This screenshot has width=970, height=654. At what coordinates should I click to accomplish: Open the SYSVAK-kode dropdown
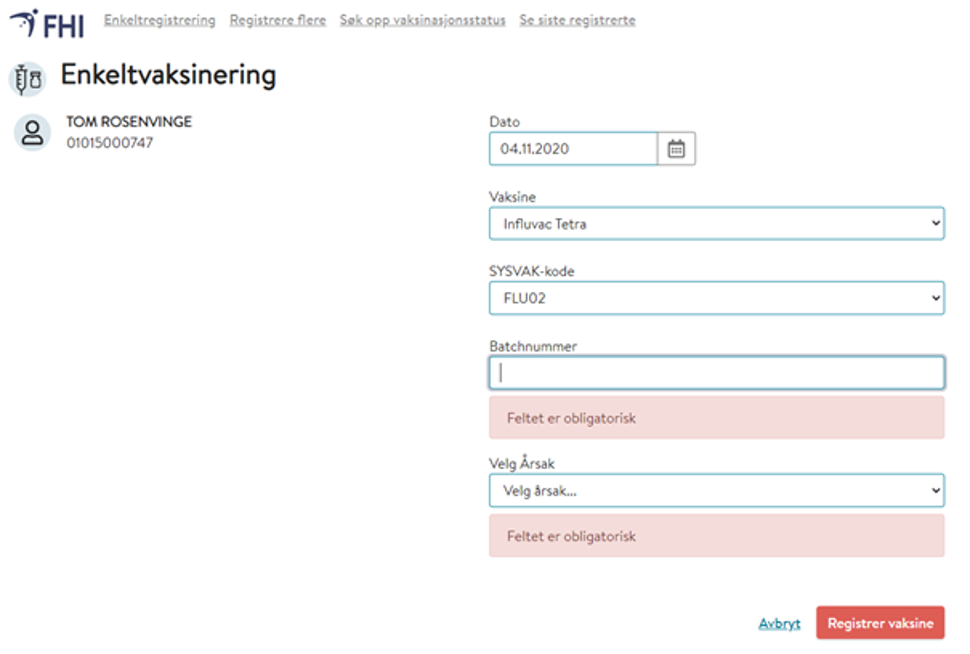tap(716, 298)
